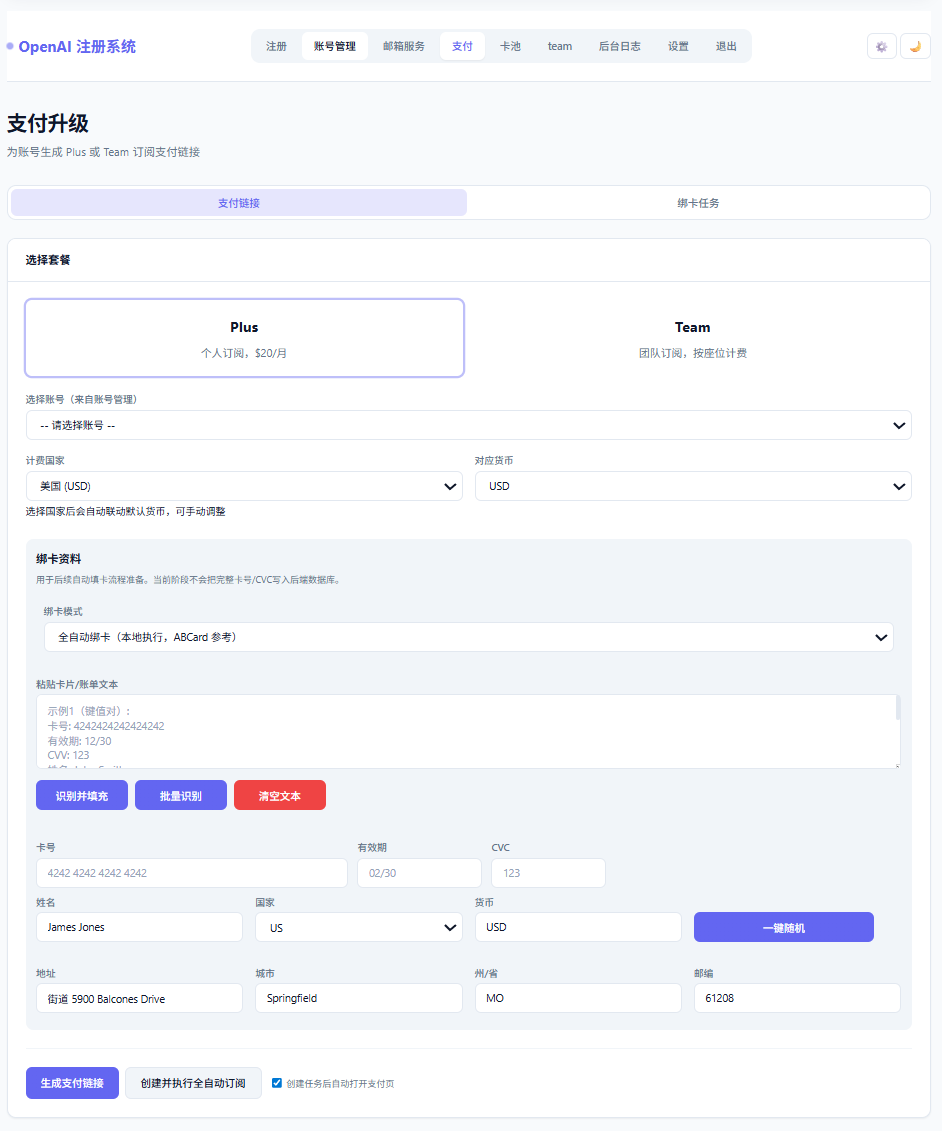The image size is (942, 1131).
Task: Click the 生成支付链接 button
Action: [x=72, y=1083]
